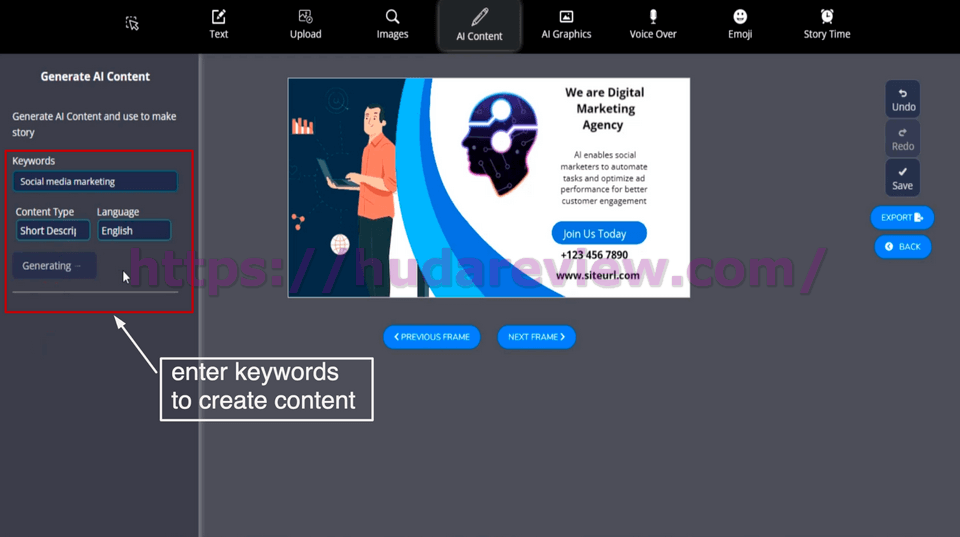
Task: Open the Text tool
Action: pyautogui.click(x=218, y=24)
